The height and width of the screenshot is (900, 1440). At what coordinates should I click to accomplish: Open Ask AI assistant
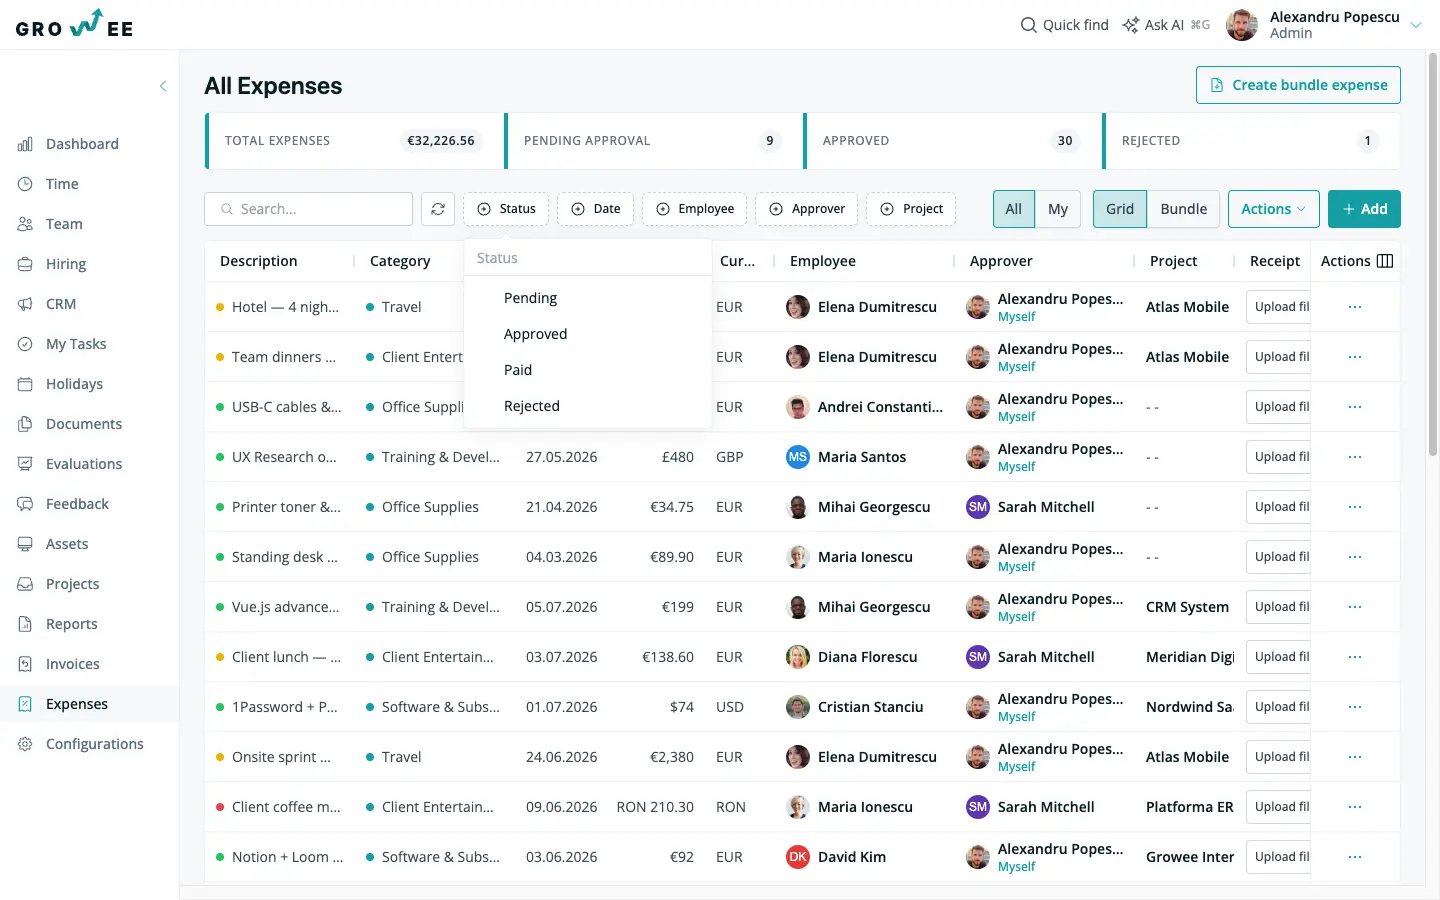click(1166, 25)
